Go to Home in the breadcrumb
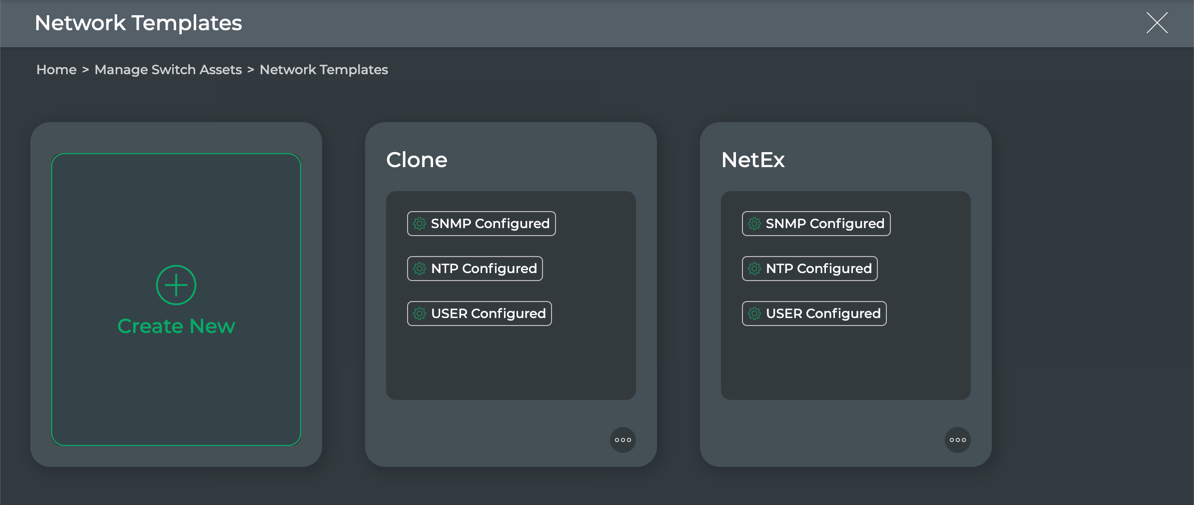The image size is (1194, 505). click(x=56, y=70)
